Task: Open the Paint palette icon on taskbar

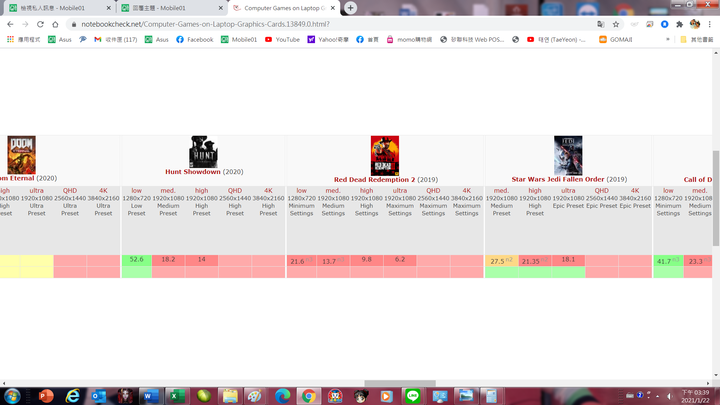Action: (255, 396)
